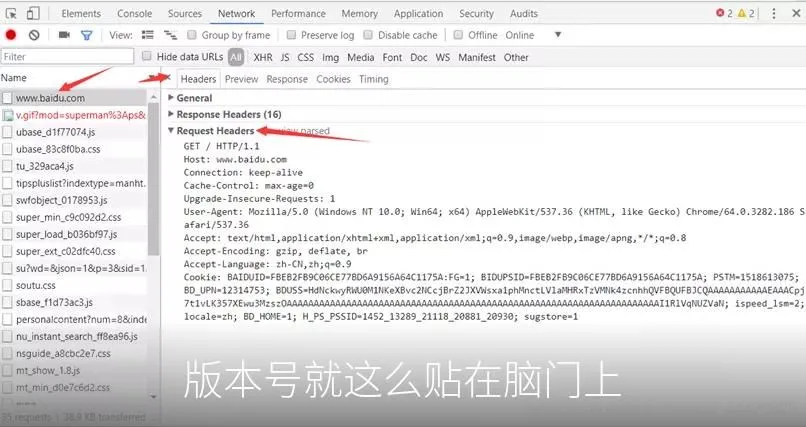Click the v.gif request image icon
806x427 pixels.
coord(8,115)
